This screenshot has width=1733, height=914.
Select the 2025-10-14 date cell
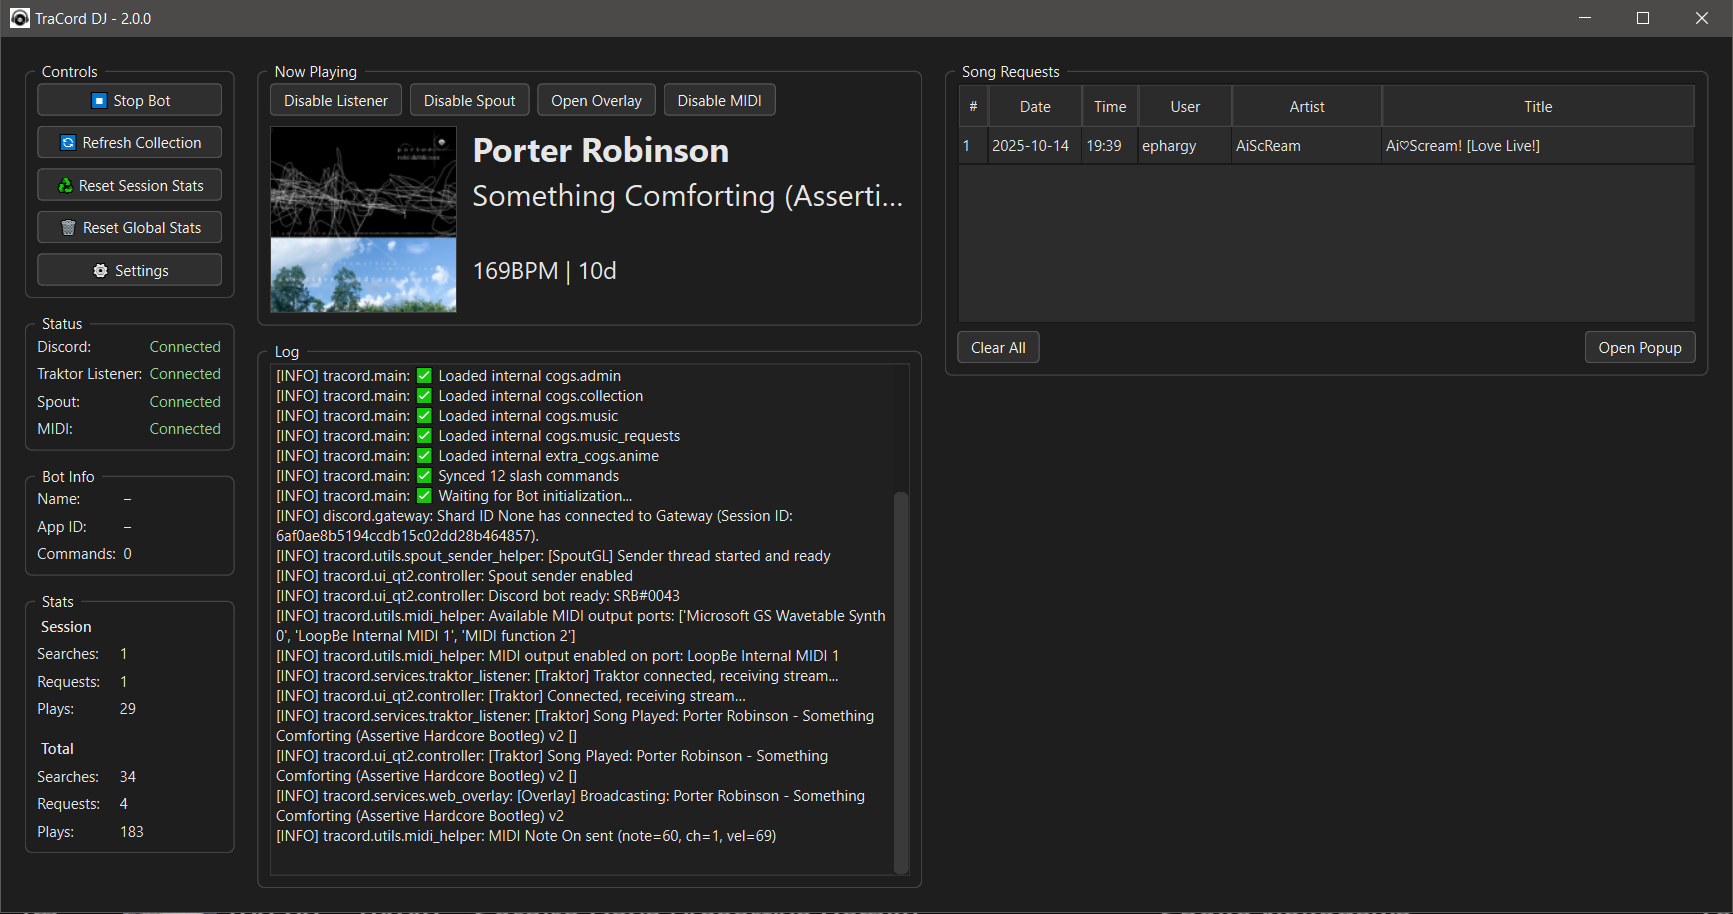1034,146
